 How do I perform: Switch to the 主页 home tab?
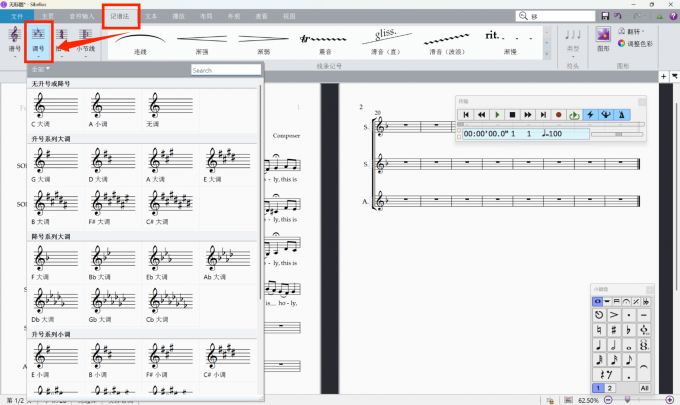48,16
